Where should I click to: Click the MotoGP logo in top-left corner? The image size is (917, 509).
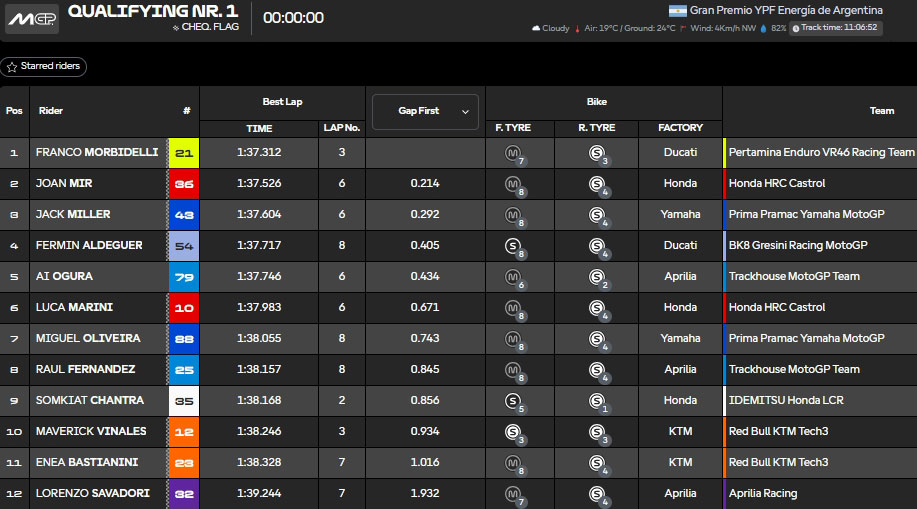[30, 20]
